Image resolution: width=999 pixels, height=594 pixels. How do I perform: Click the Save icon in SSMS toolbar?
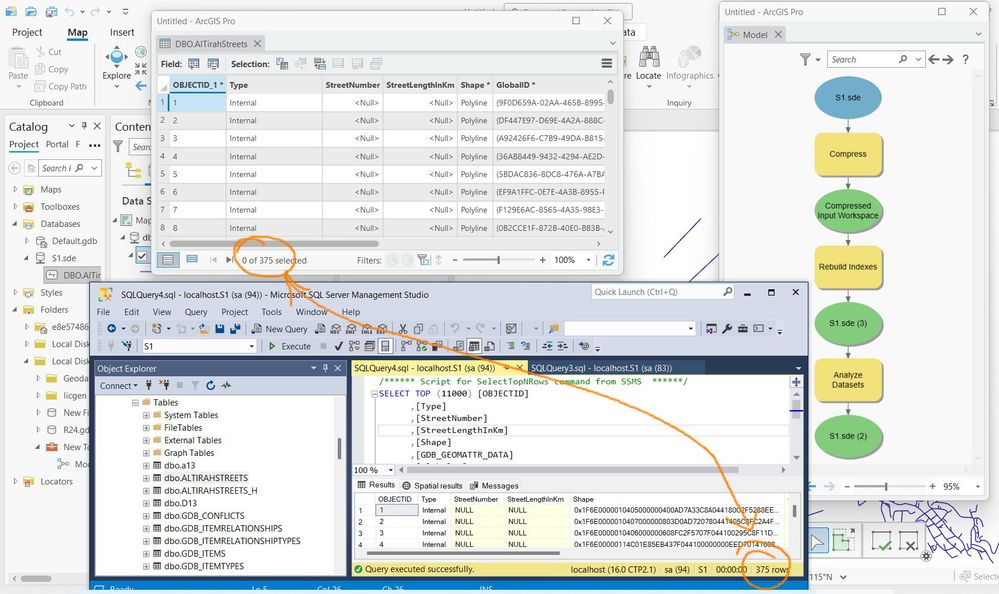220,329
